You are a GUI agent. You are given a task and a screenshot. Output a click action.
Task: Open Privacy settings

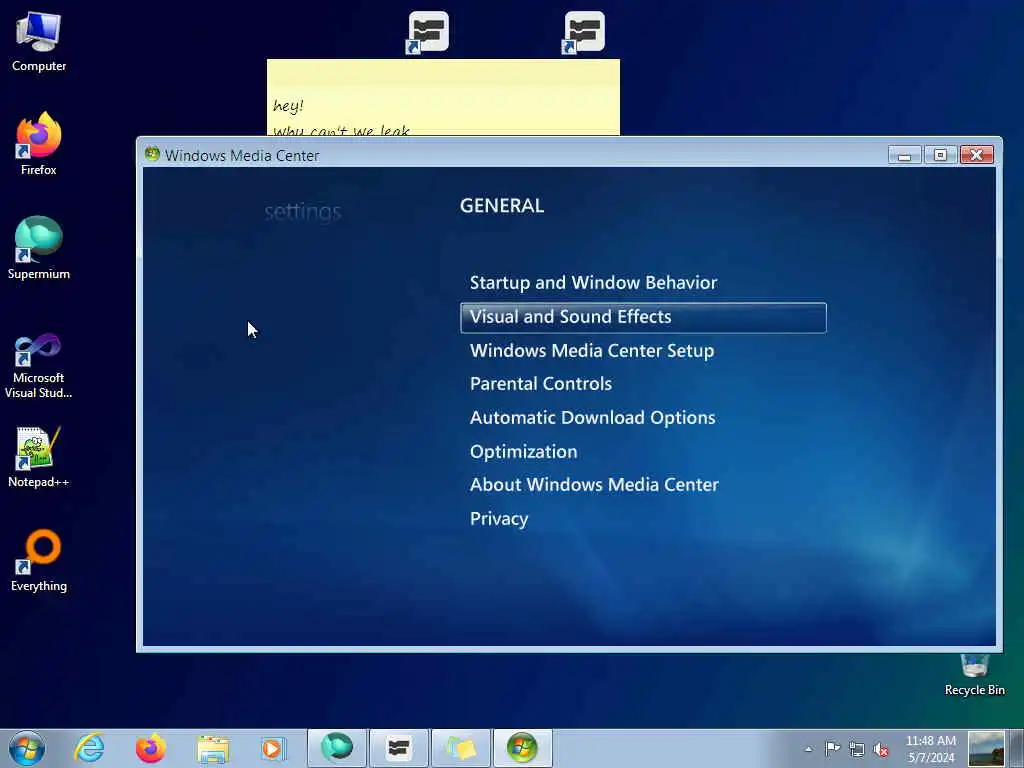499,519
